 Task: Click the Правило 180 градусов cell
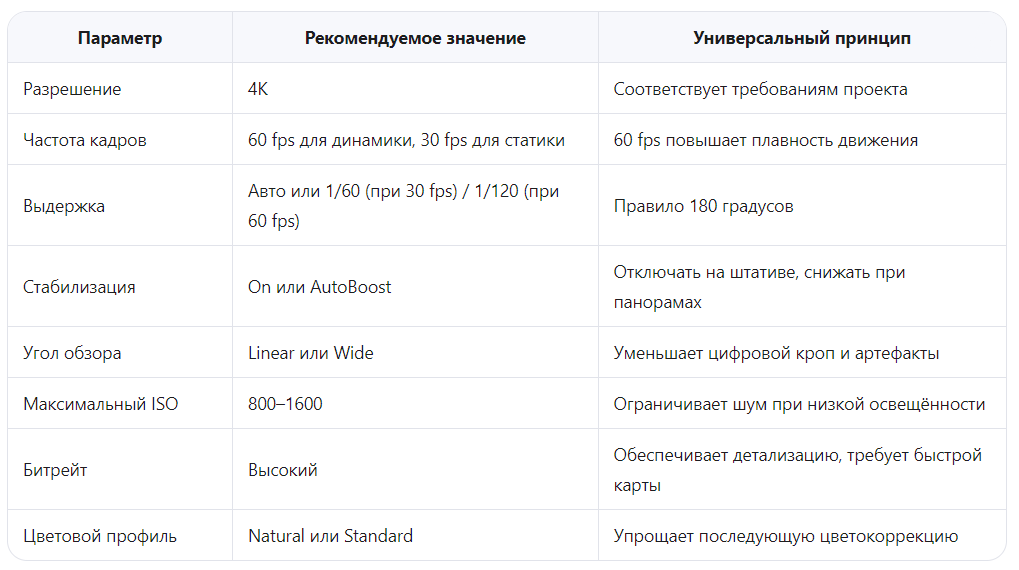pyautogui.click(x=802, y=205)
